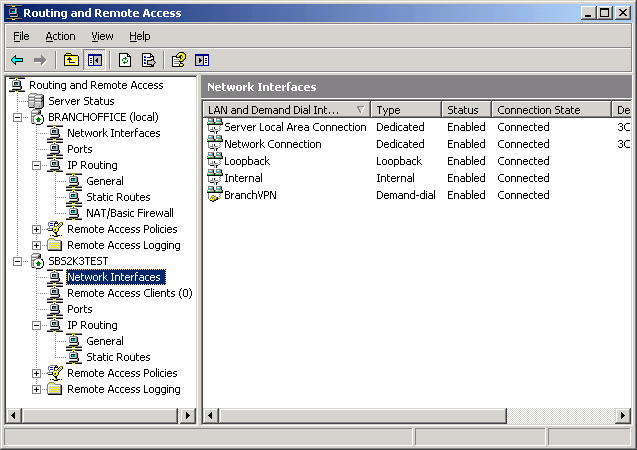Click the Forward arrow toolbar icon

(40, 61)
